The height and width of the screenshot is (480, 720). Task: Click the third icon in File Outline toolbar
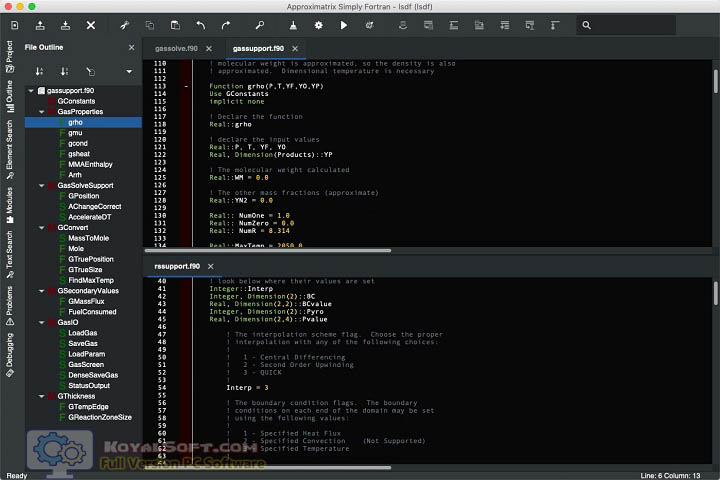pyautogui.click(x=90, y=71)
